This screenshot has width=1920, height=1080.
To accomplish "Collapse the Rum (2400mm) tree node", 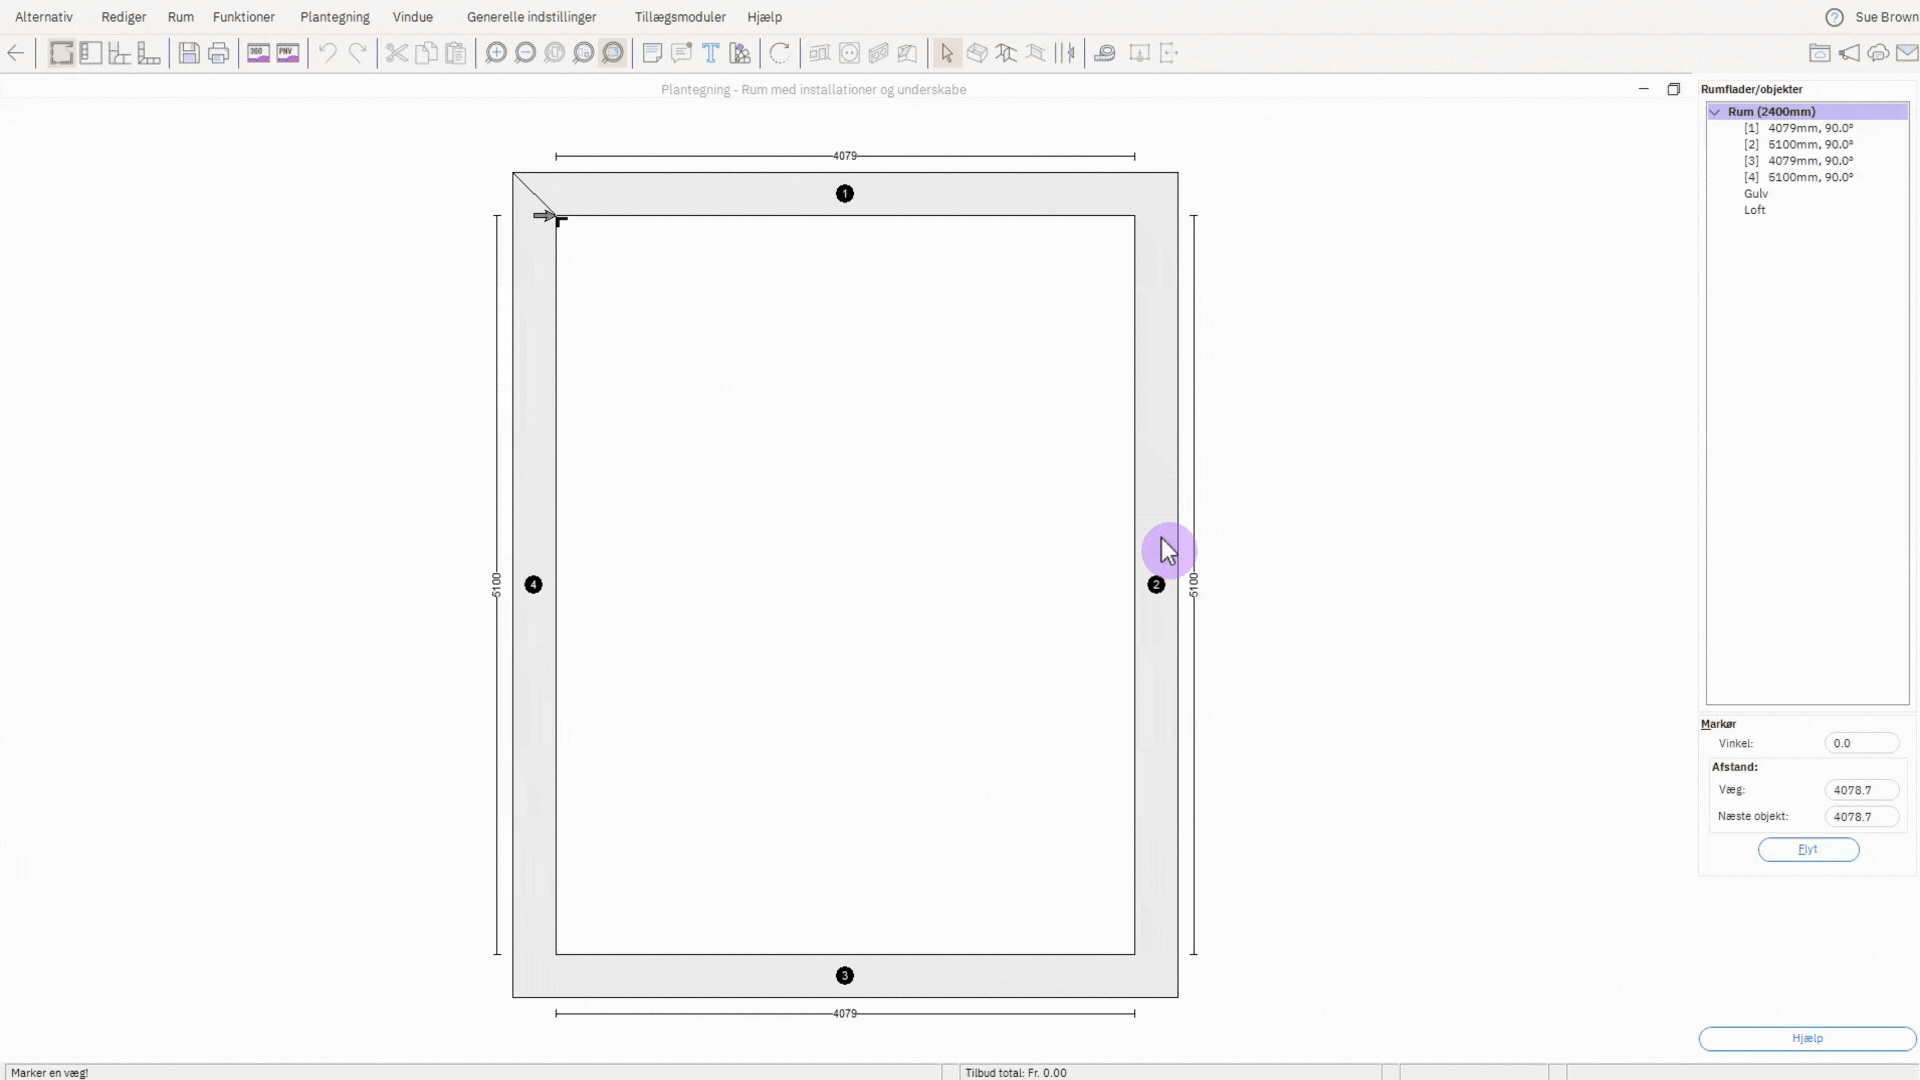I will click(1715, 112).
